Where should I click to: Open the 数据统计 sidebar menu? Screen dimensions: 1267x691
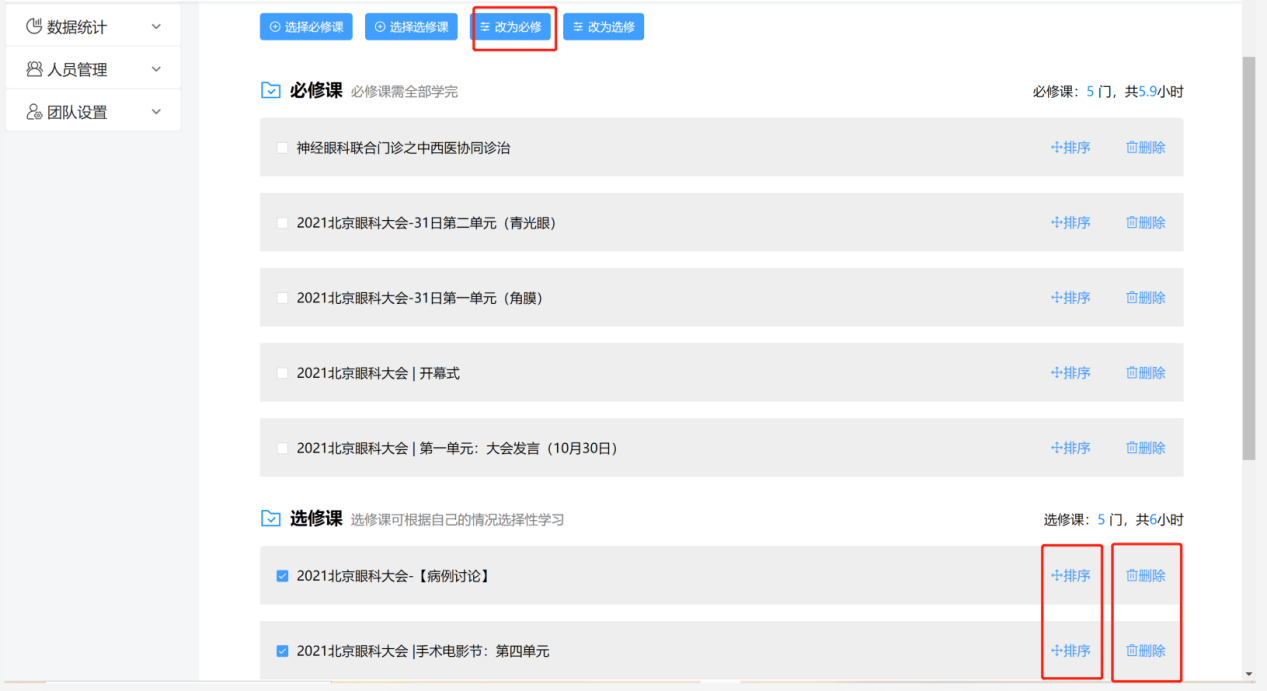(93, 27)
